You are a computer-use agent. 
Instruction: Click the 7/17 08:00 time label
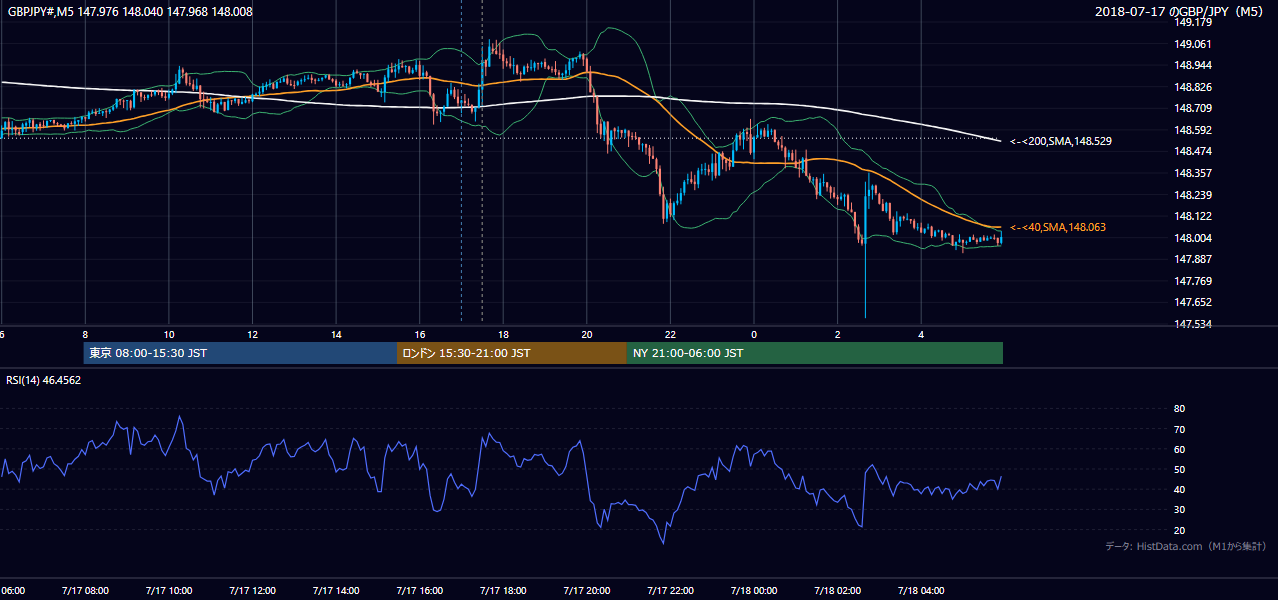click(84, 591)
